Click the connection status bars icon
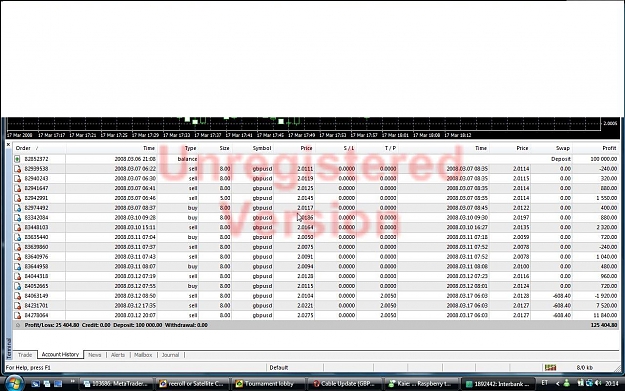 click(550, 367)
